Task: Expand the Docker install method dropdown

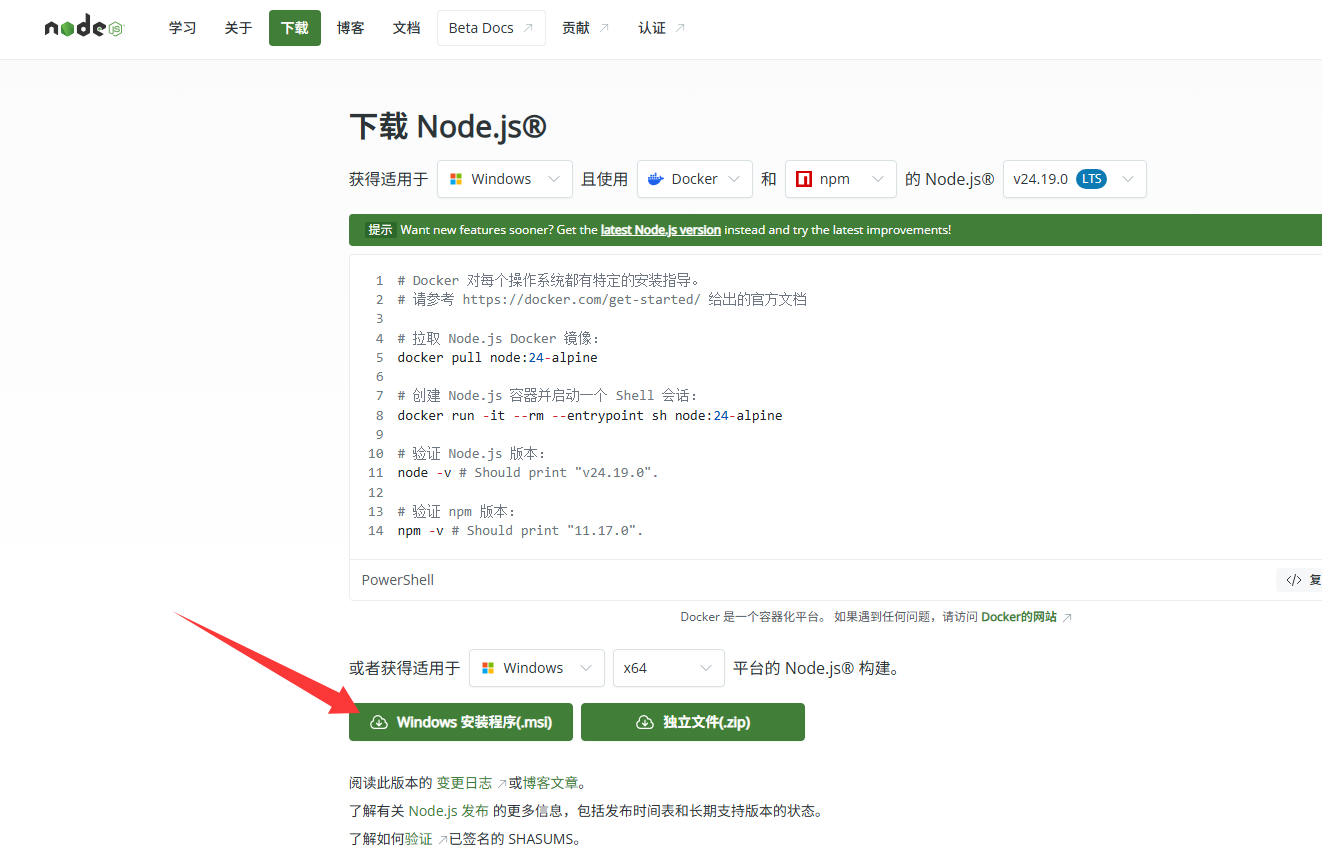Action: 695,179
